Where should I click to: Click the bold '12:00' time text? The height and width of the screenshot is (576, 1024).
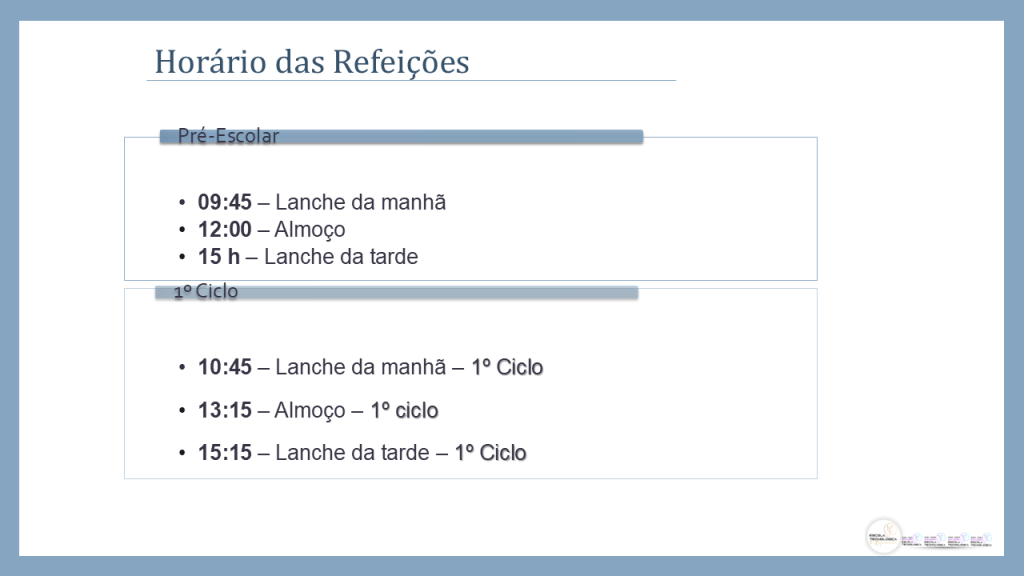225,230
